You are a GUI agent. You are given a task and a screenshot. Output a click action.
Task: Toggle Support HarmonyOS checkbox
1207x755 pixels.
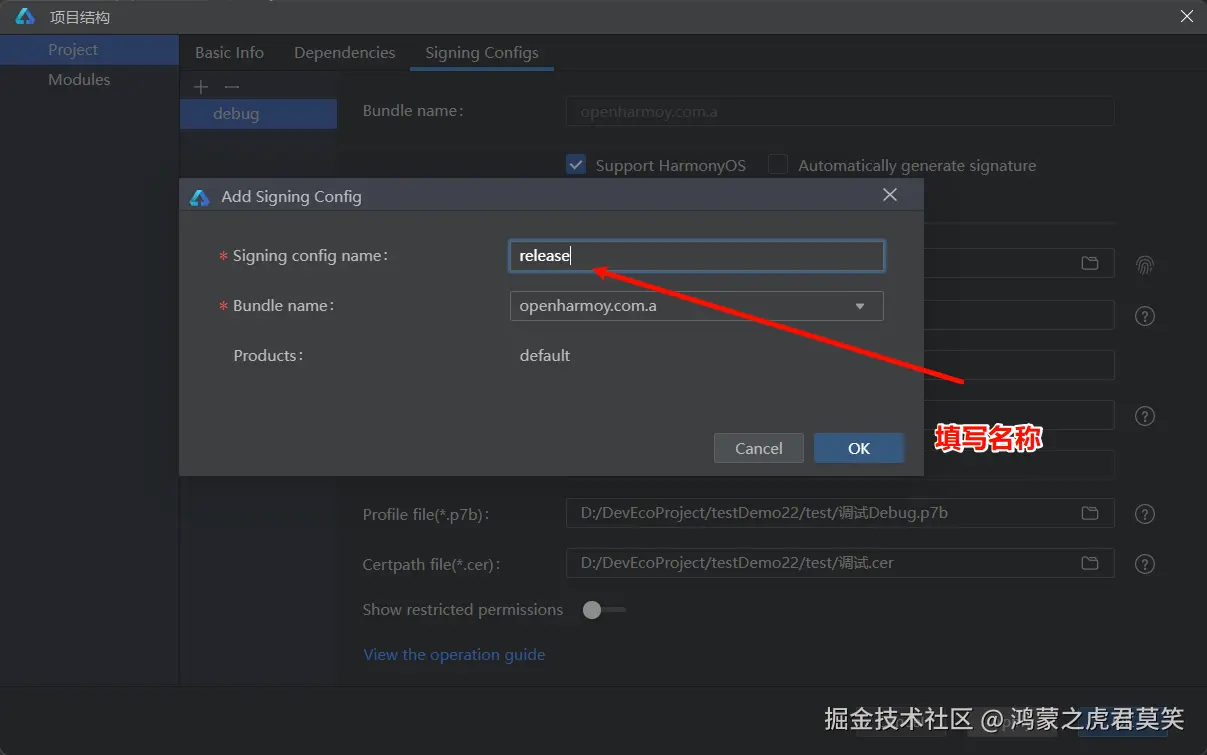[576, 165]
